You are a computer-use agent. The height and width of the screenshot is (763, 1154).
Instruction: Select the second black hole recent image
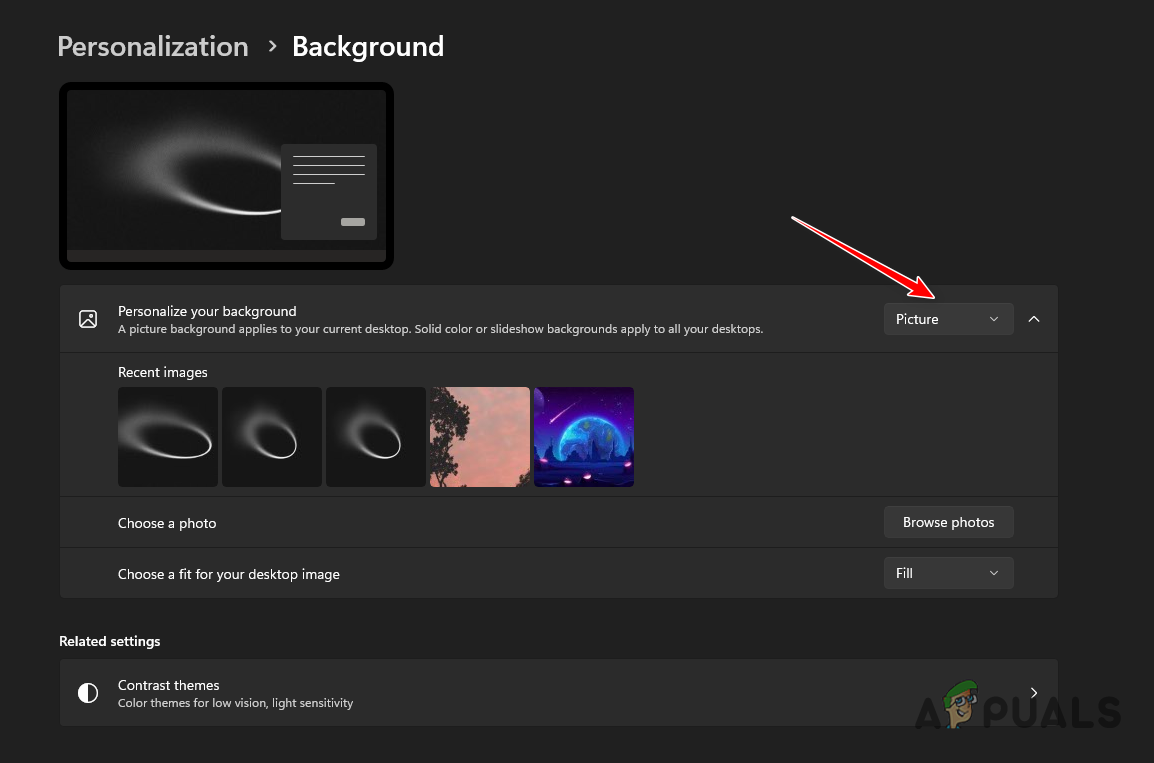[x=271, y=437]
